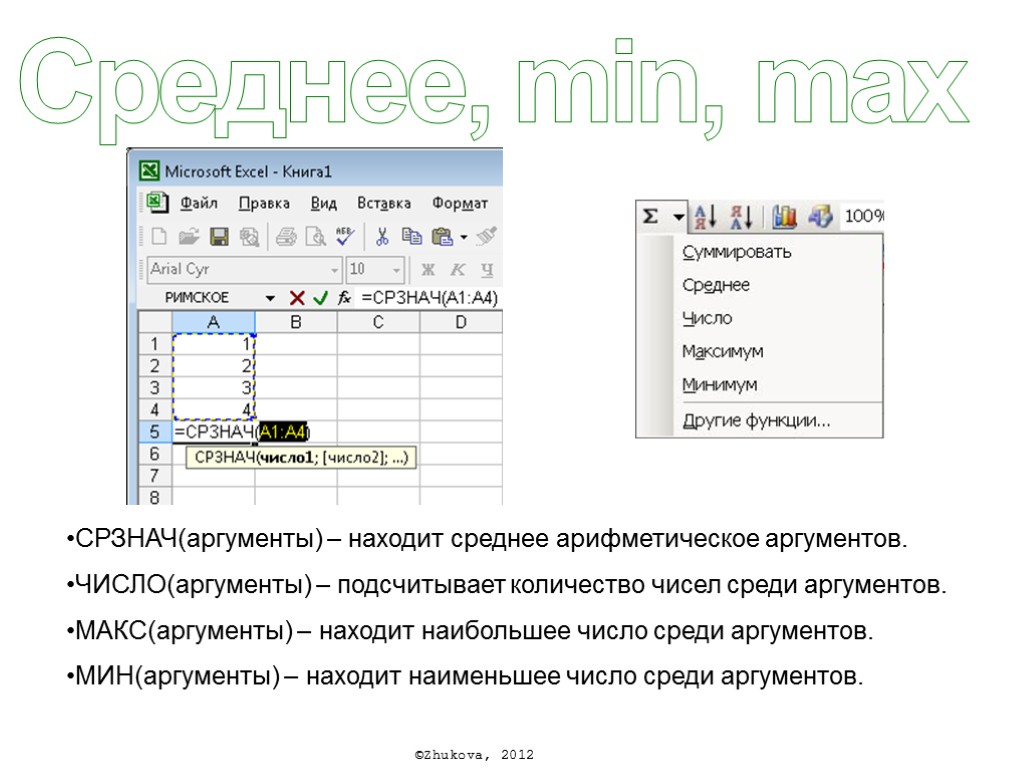Click the Excel application icon in title bar
The width and height of the screenshot is (1024, 768).
pyautogui.click(x=149, y=171)
